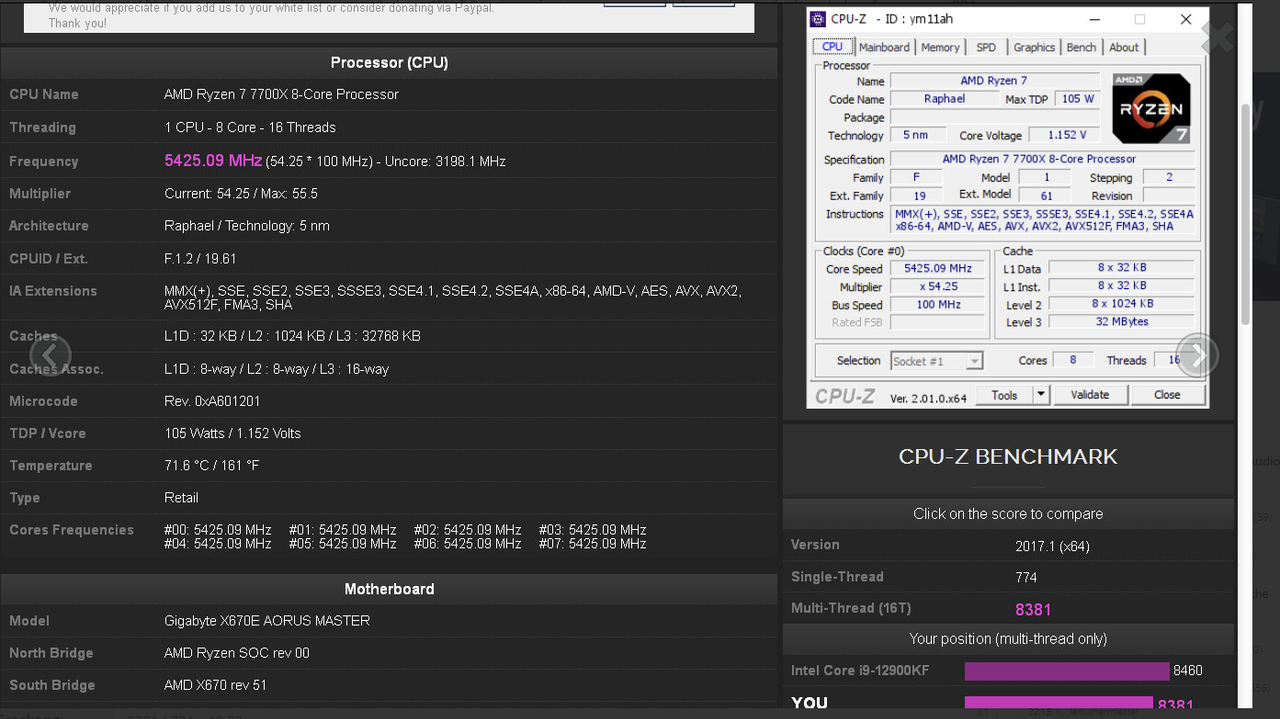Go to previous image with left arrow
Screen dimensions: 1280x719
click(50, 355)
